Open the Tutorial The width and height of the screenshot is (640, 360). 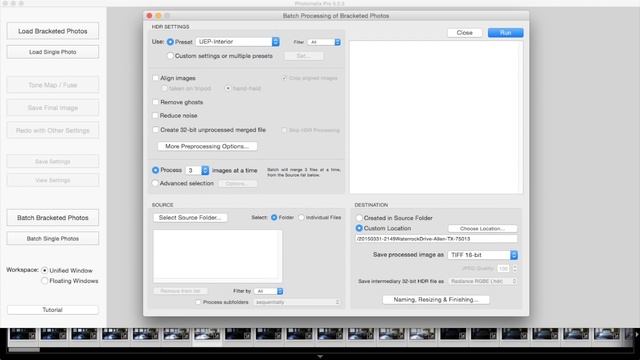[x=53, y=310]
